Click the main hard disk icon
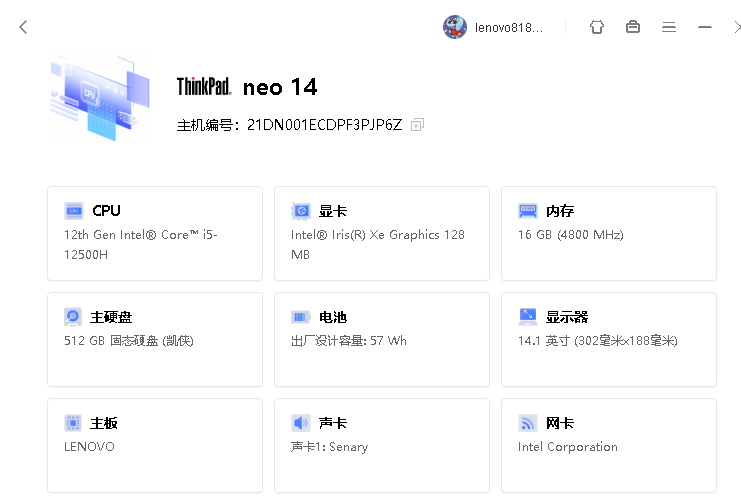741x496 pixels. click(x=73, y=317)
